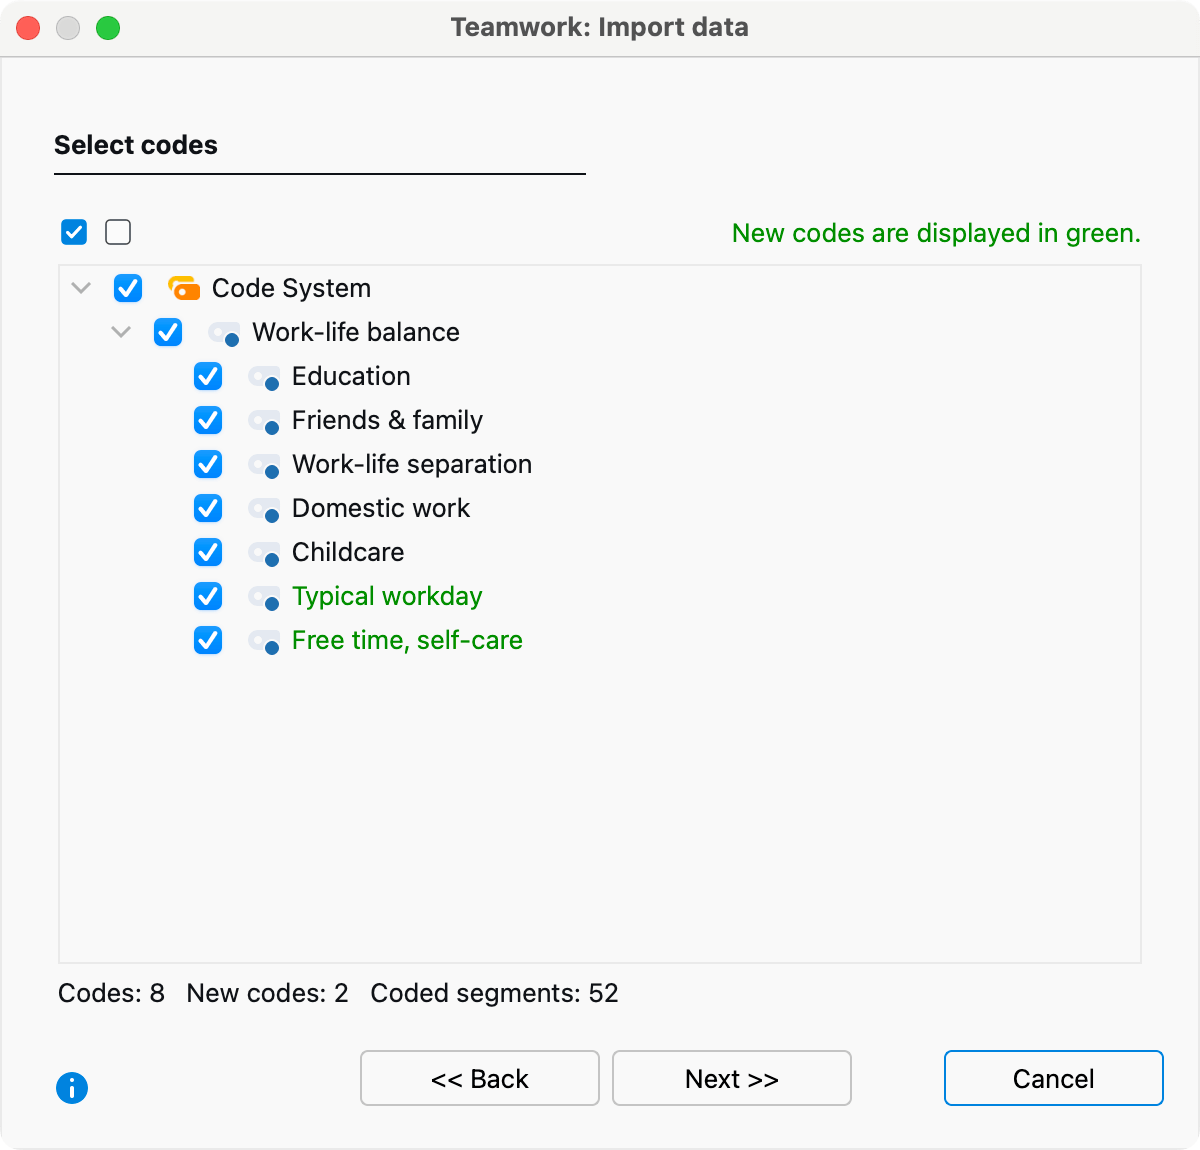Viewport: 1200px width, 1150px height.
Task: Click the Friends & family code icon
Action: click(x=264, y=421)
